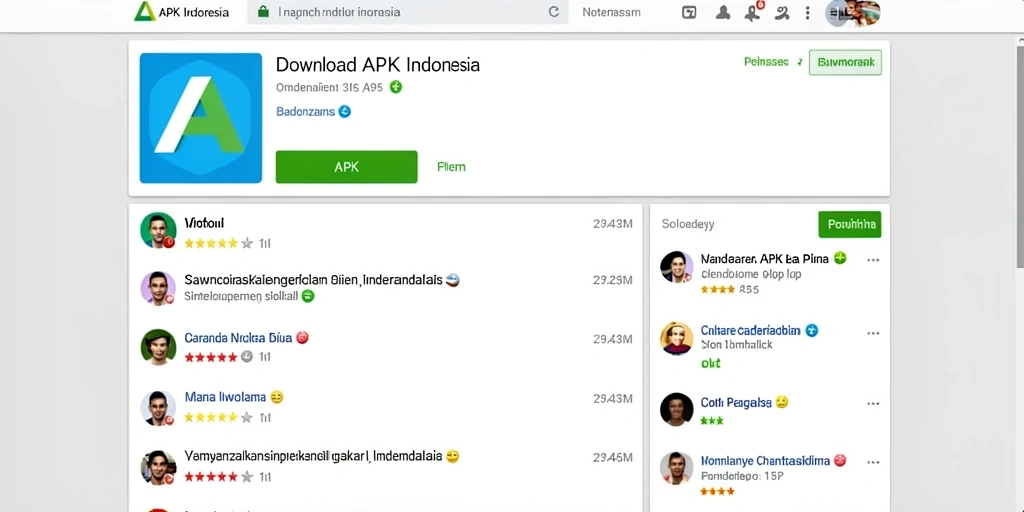Click the emoji after the Sawncoiraskaiengericlam title

[452, 280]
